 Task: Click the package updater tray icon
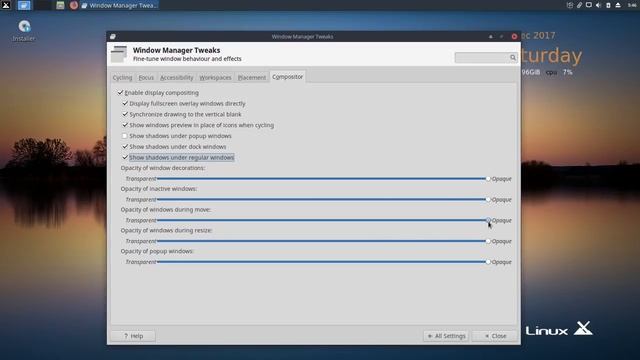coord(570,5)
